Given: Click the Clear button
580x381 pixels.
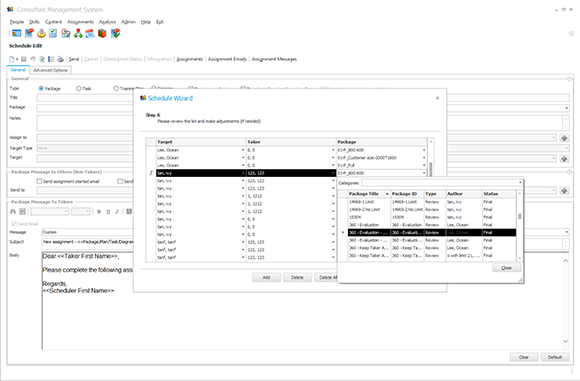Looking at the screenshot, I should [524, 357].
